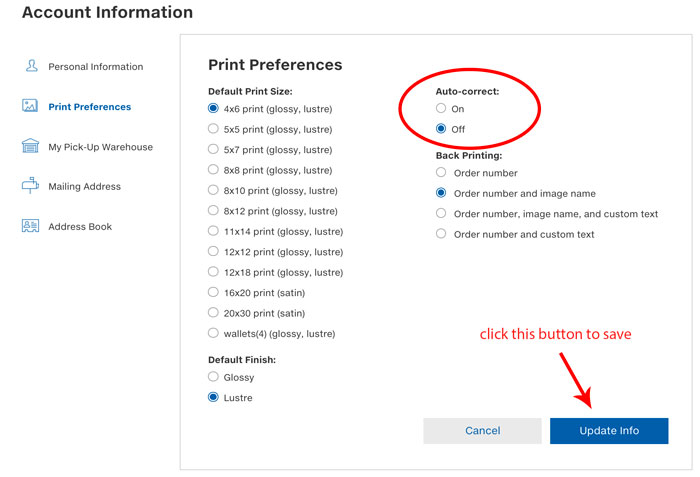
Task: Click the Personal Information person icon
Action: [x=32, y=66]
